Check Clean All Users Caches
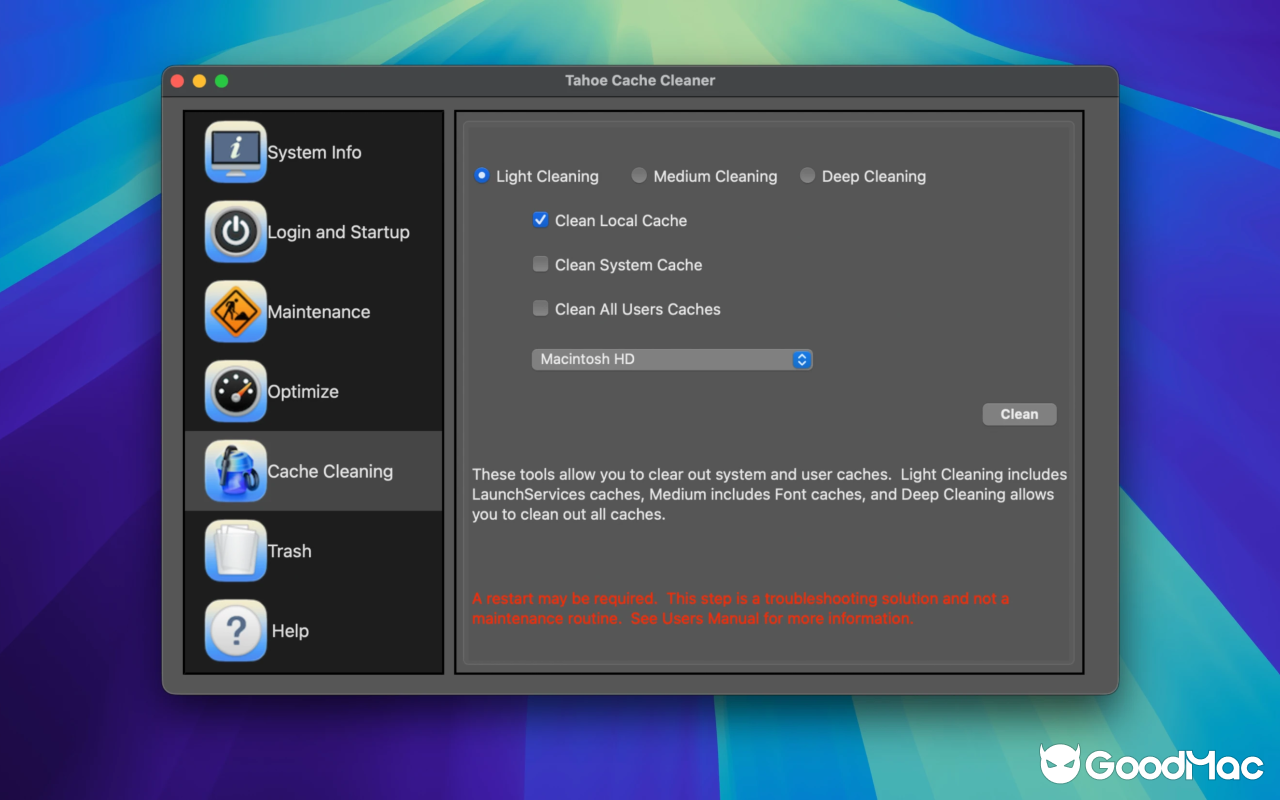The image size is (1280, 800). coord(540,308)
